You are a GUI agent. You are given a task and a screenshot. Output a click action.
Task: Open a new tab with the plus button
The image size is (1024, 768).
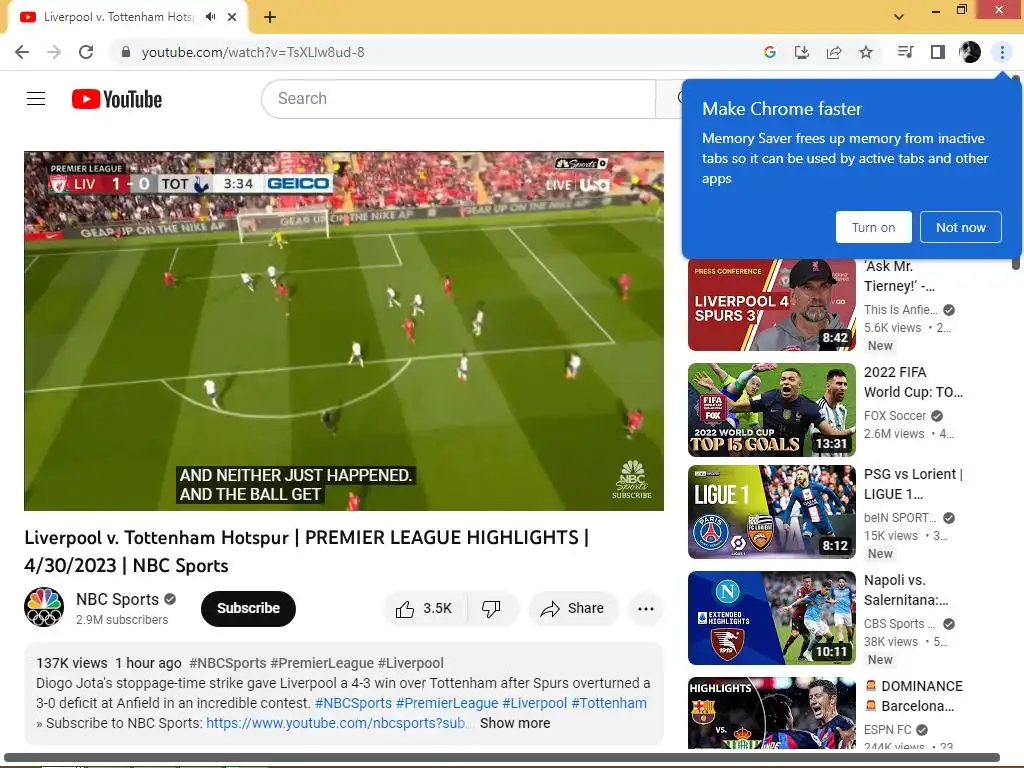[x=270, y=17]
